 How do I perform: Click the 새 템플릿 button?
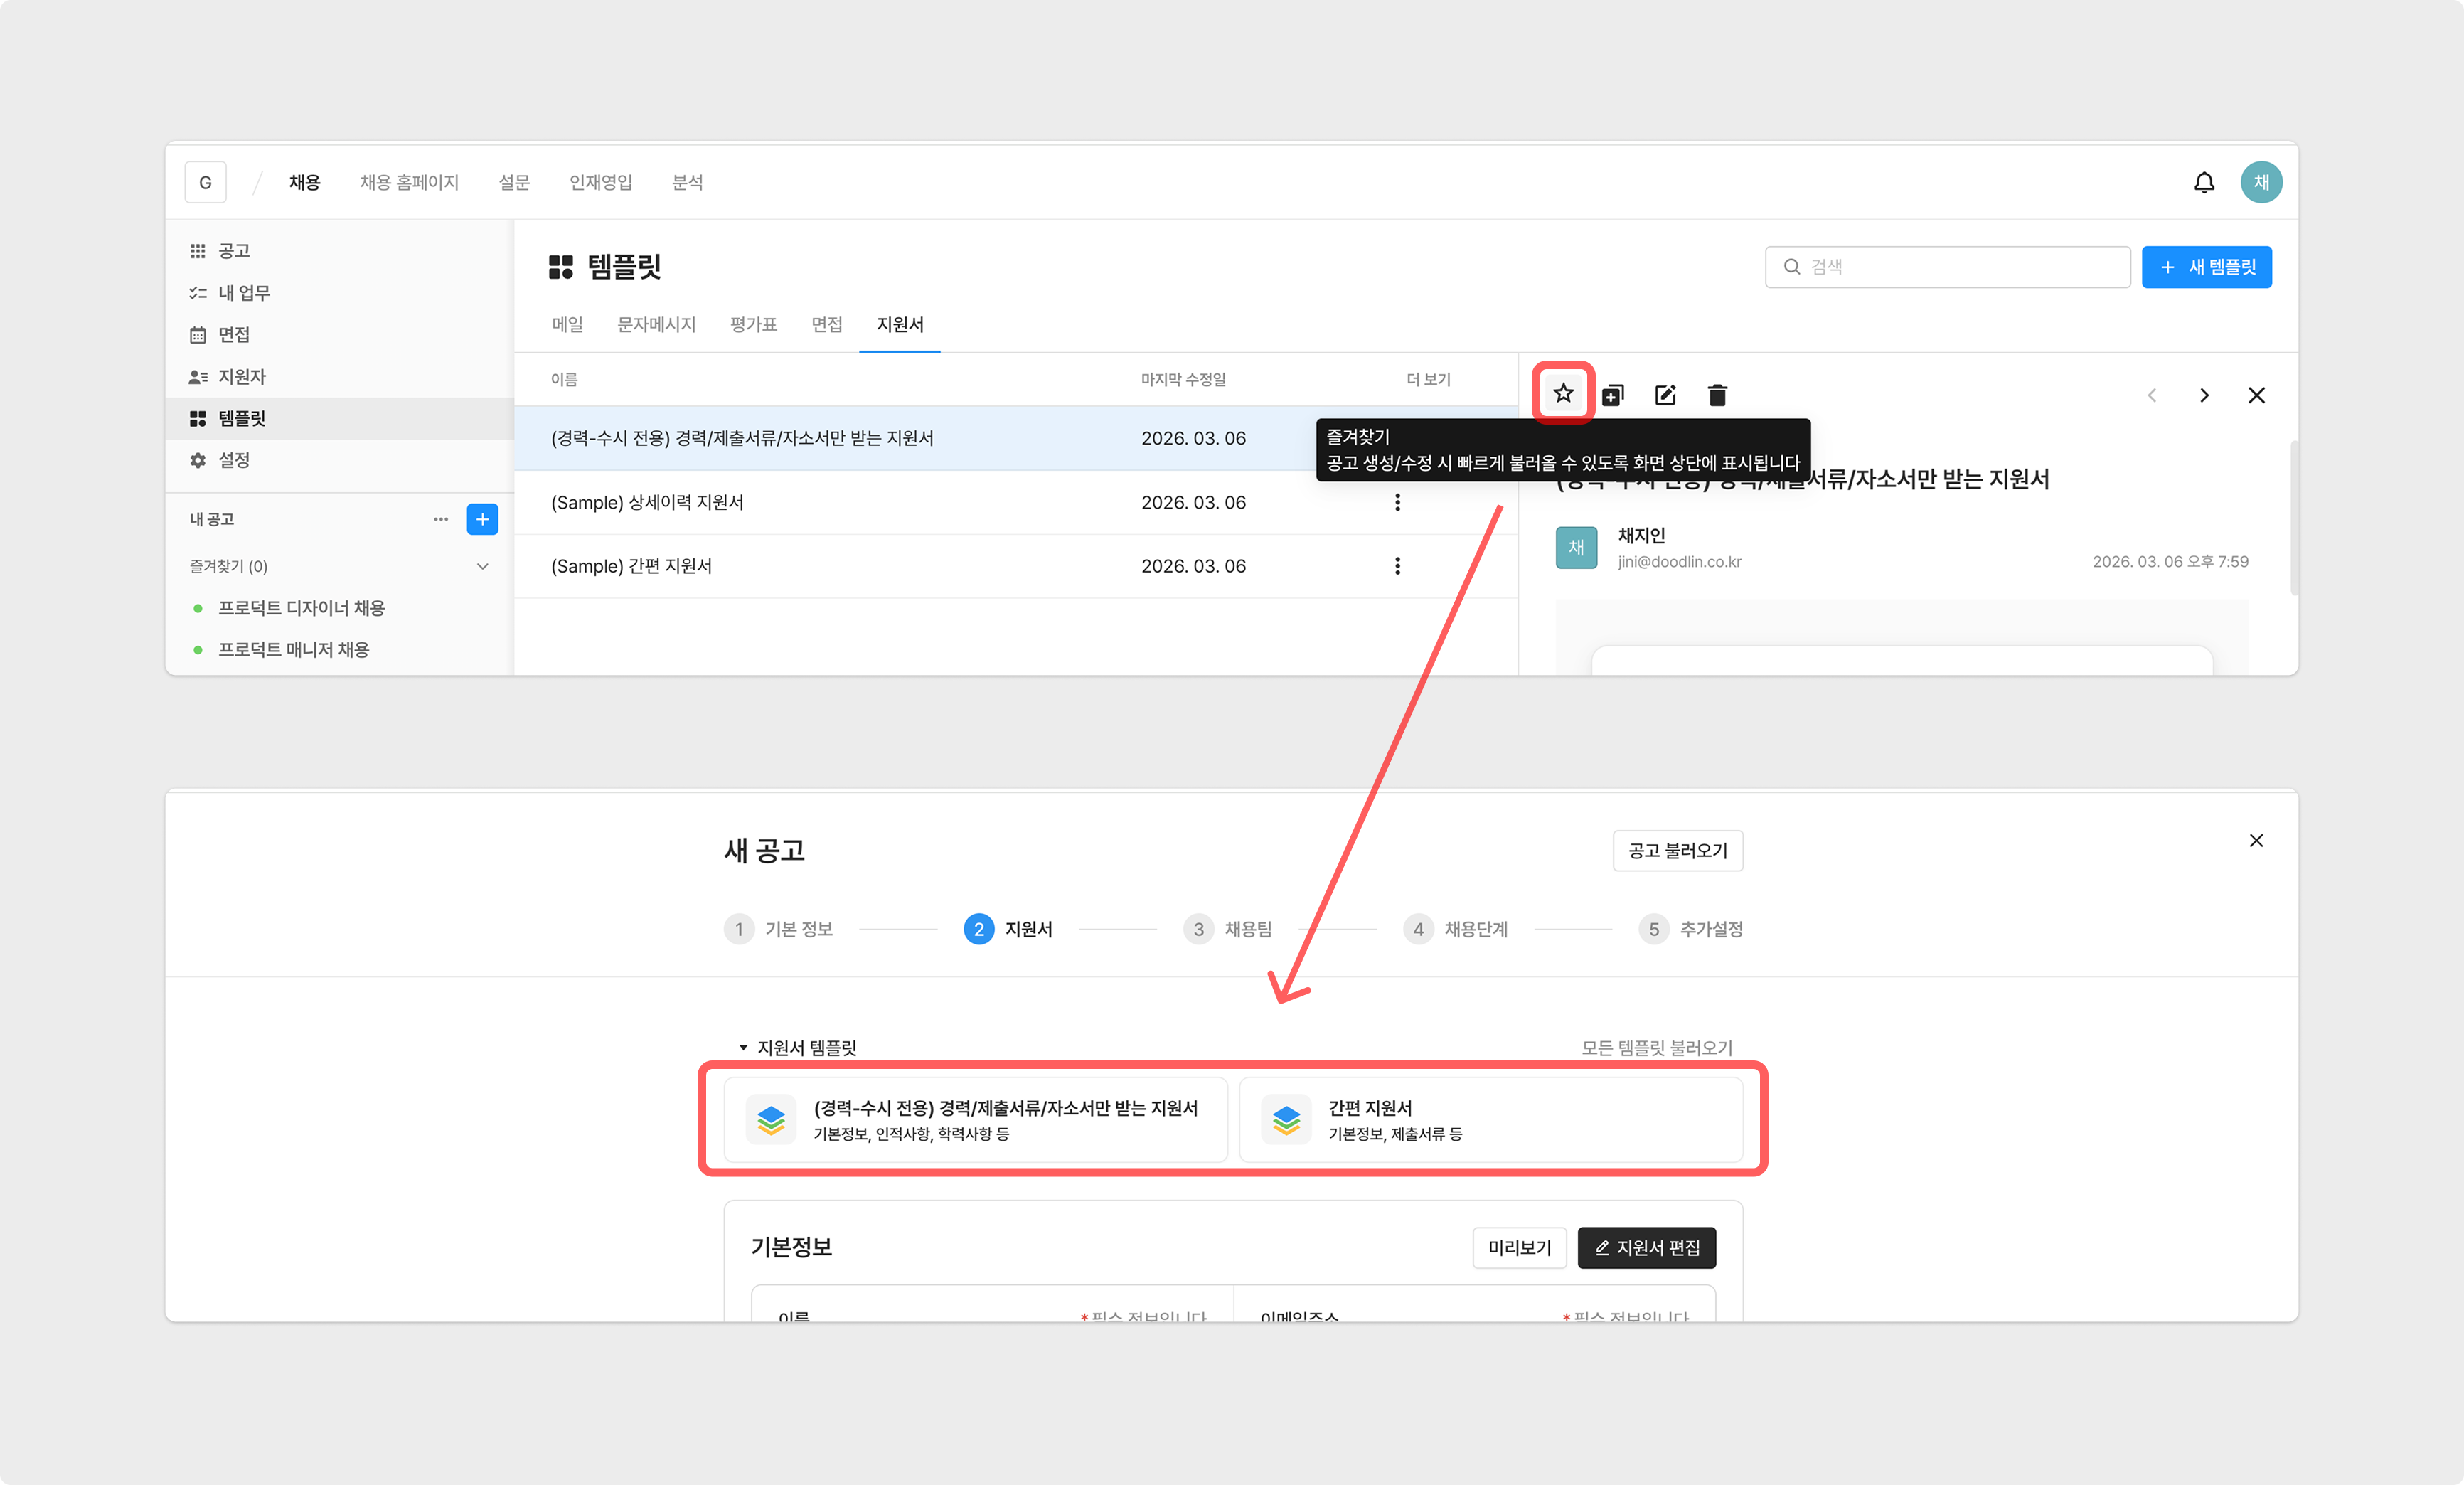[x=2206, y=267]
